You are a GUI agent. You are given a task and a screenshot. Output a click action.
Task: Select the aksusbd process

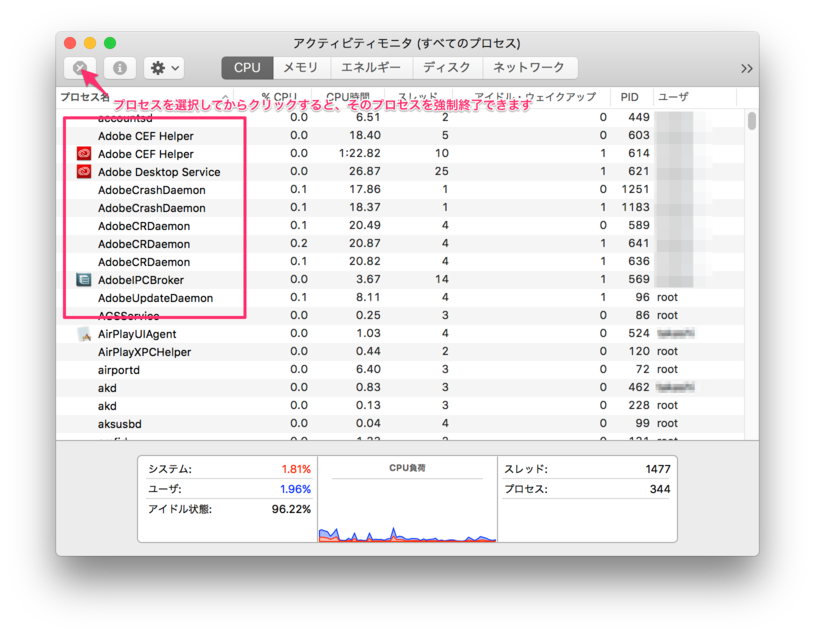point(400,424)
